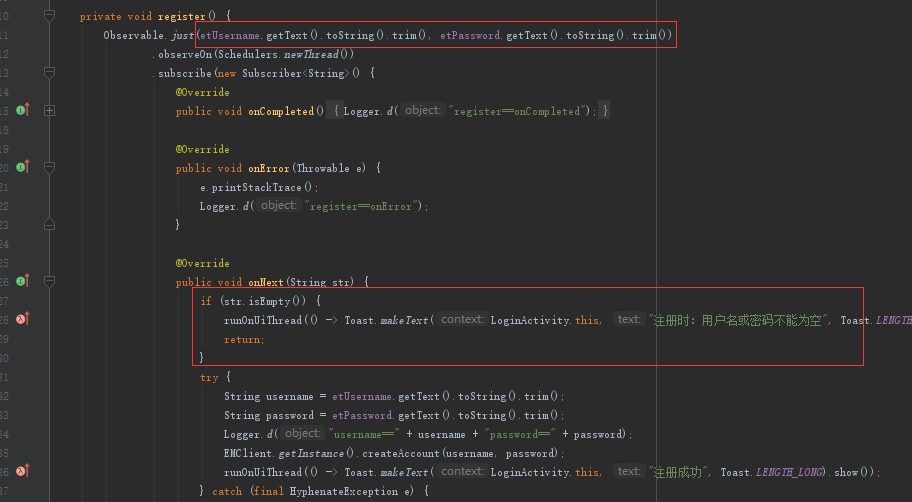Screen dimensions: 912x502
Task: Click etPassword inside the Observable.just call
Action: coord(471,35)
